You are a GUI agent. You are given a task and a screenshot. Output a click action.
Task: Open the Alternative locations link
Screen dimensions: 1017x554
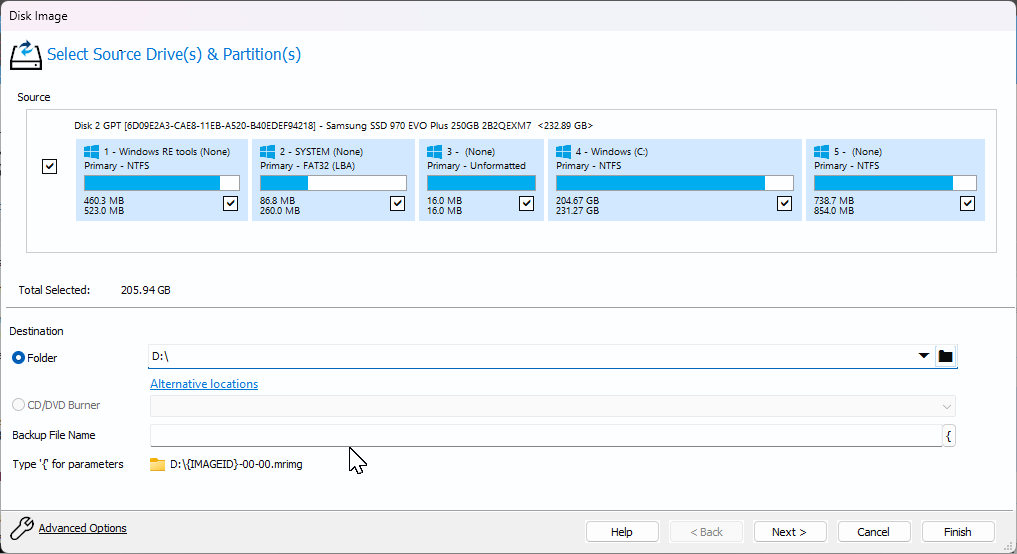tap(204, 384)
